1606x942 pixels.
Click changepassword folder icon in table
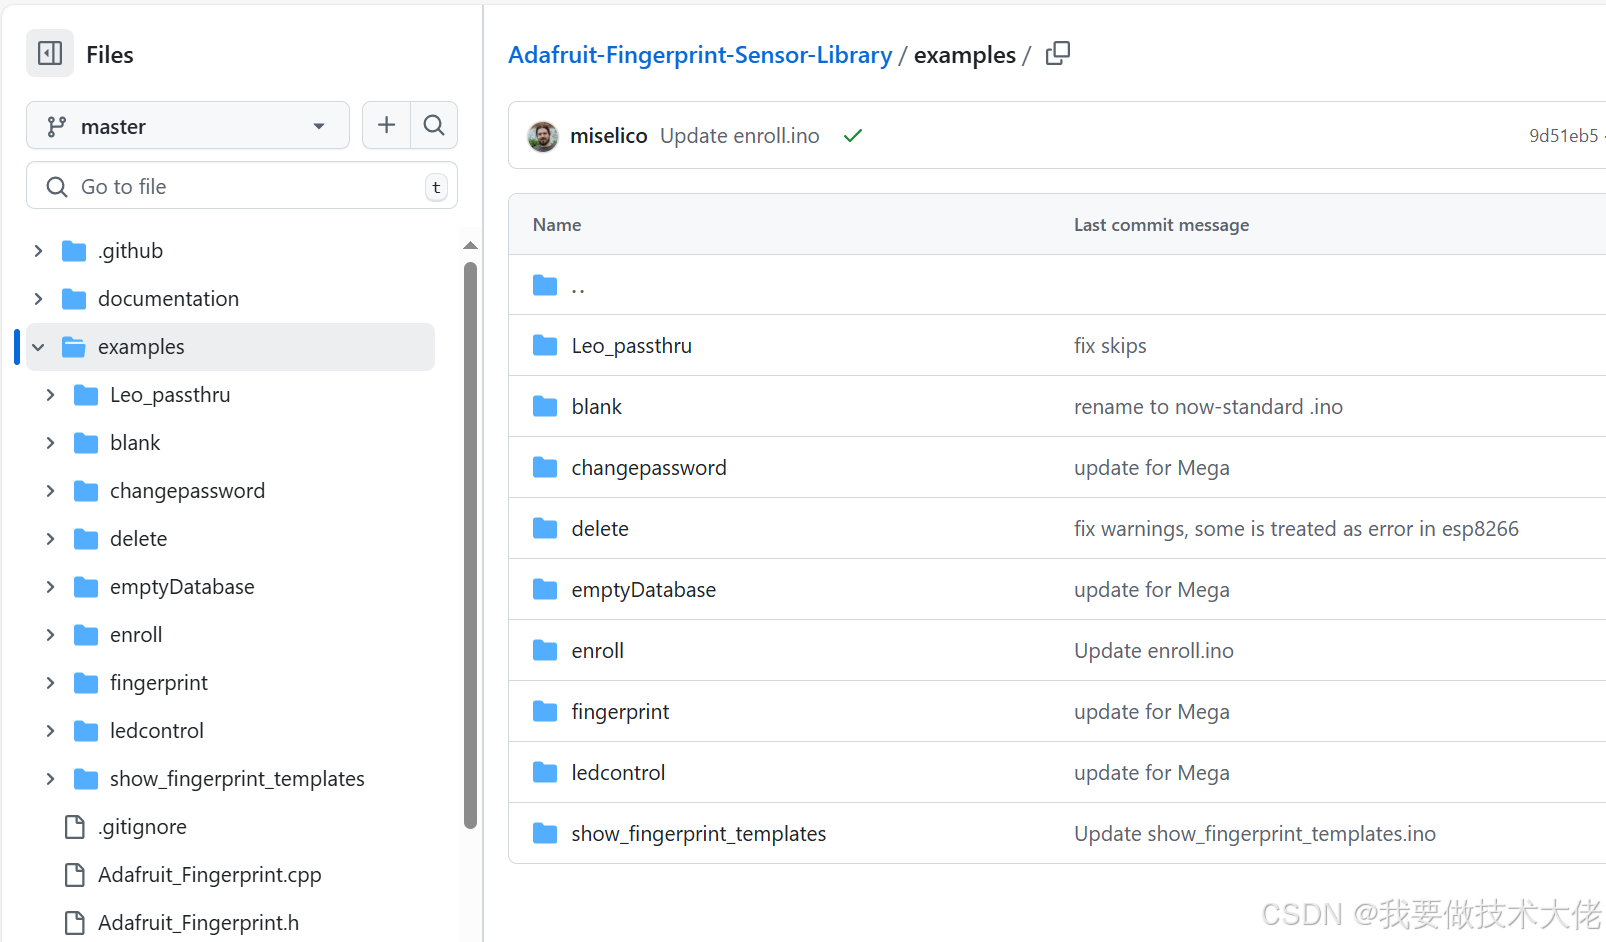tap(545, 468)
